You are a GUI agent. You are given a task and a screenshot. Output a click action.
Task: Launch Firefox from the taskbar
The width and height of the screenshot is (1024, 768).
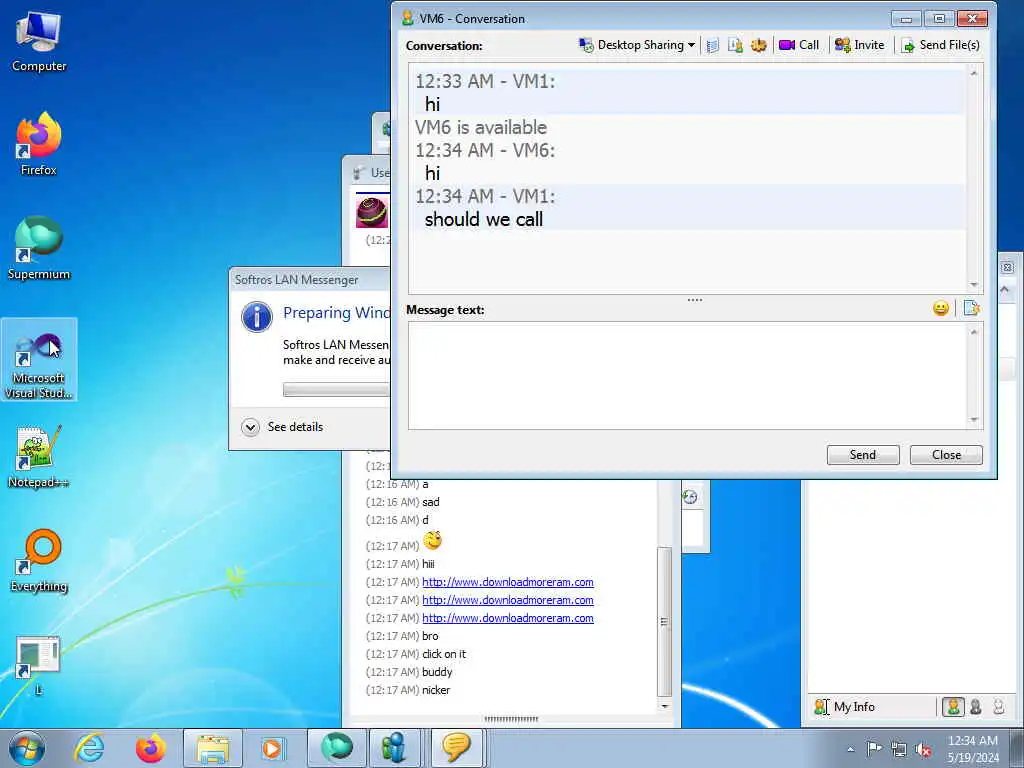[x=150, y=748]
